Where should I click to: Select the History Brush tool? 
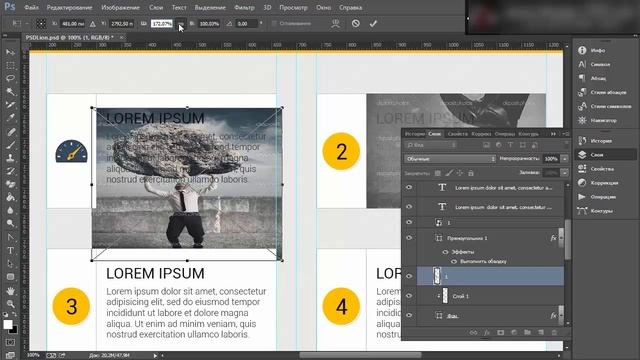tap(11, 171)
